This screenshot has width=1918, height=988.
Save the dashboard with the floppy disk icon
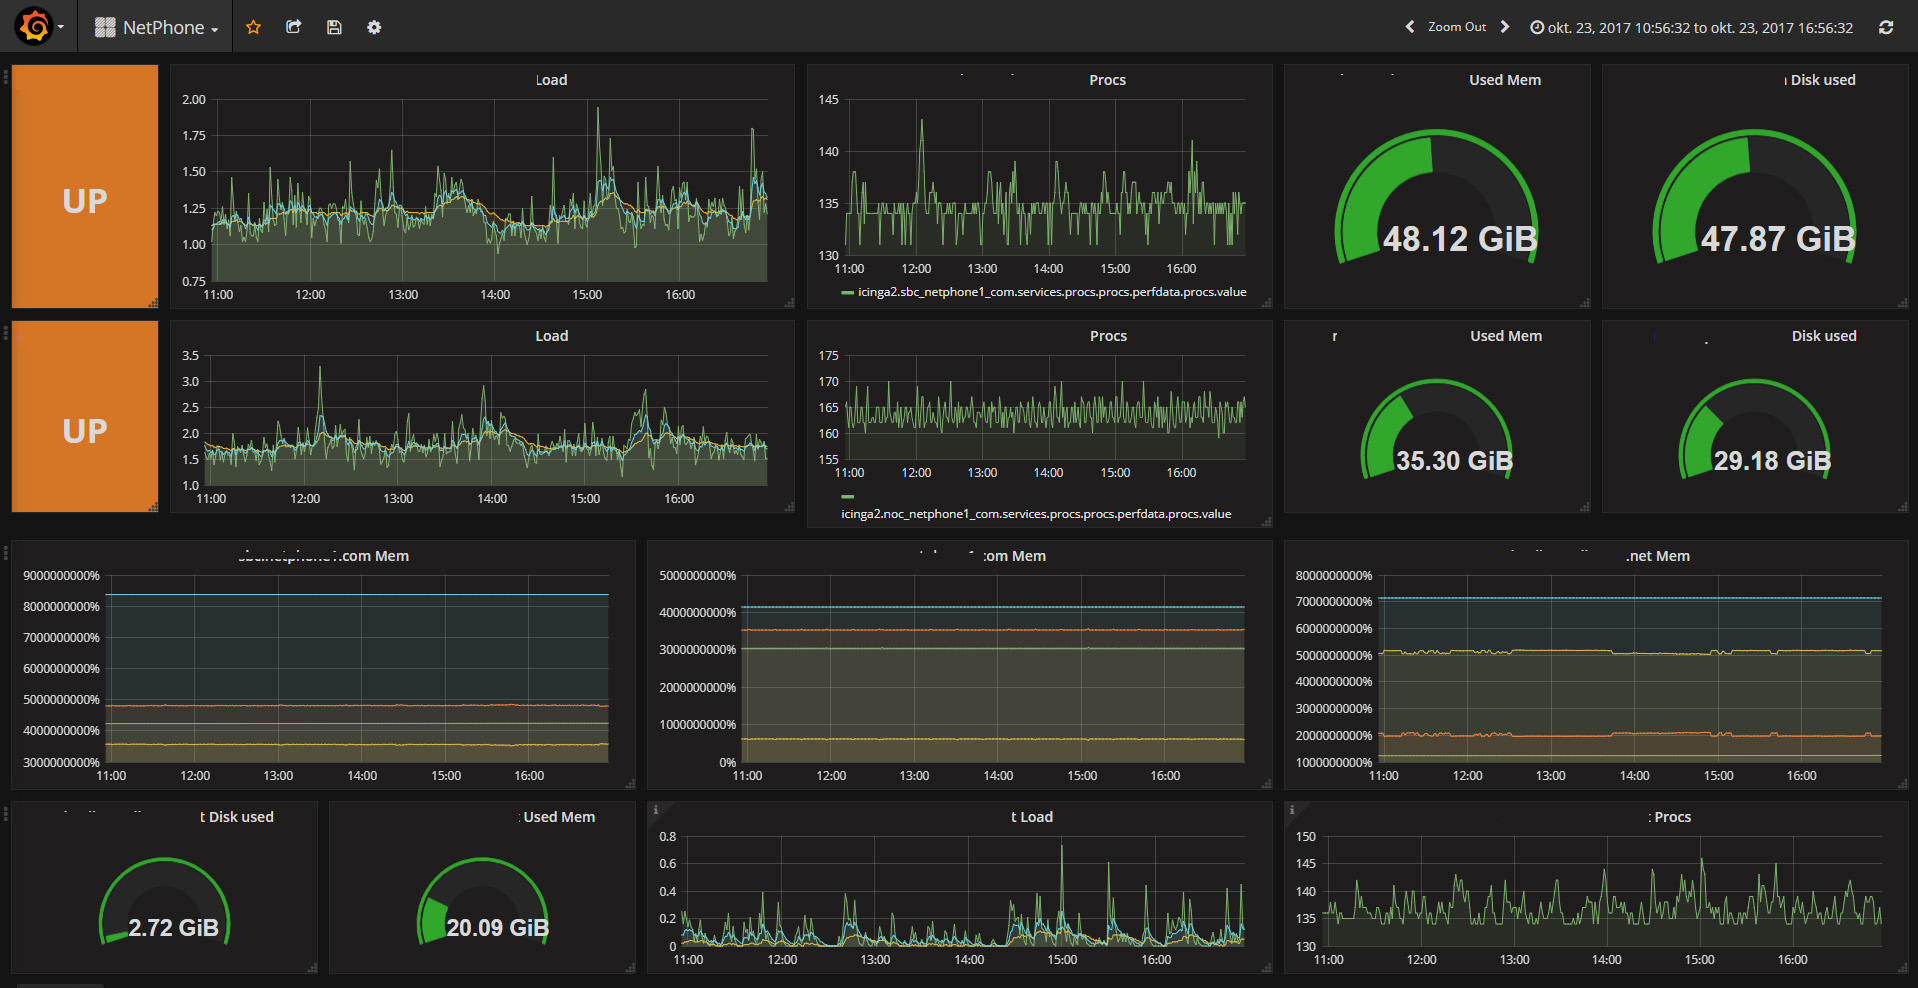(x=334, y=27)
